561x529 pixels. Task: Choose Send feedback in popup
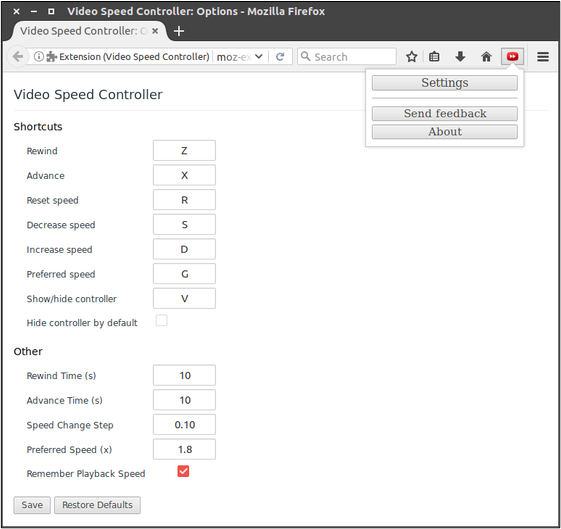445,114
